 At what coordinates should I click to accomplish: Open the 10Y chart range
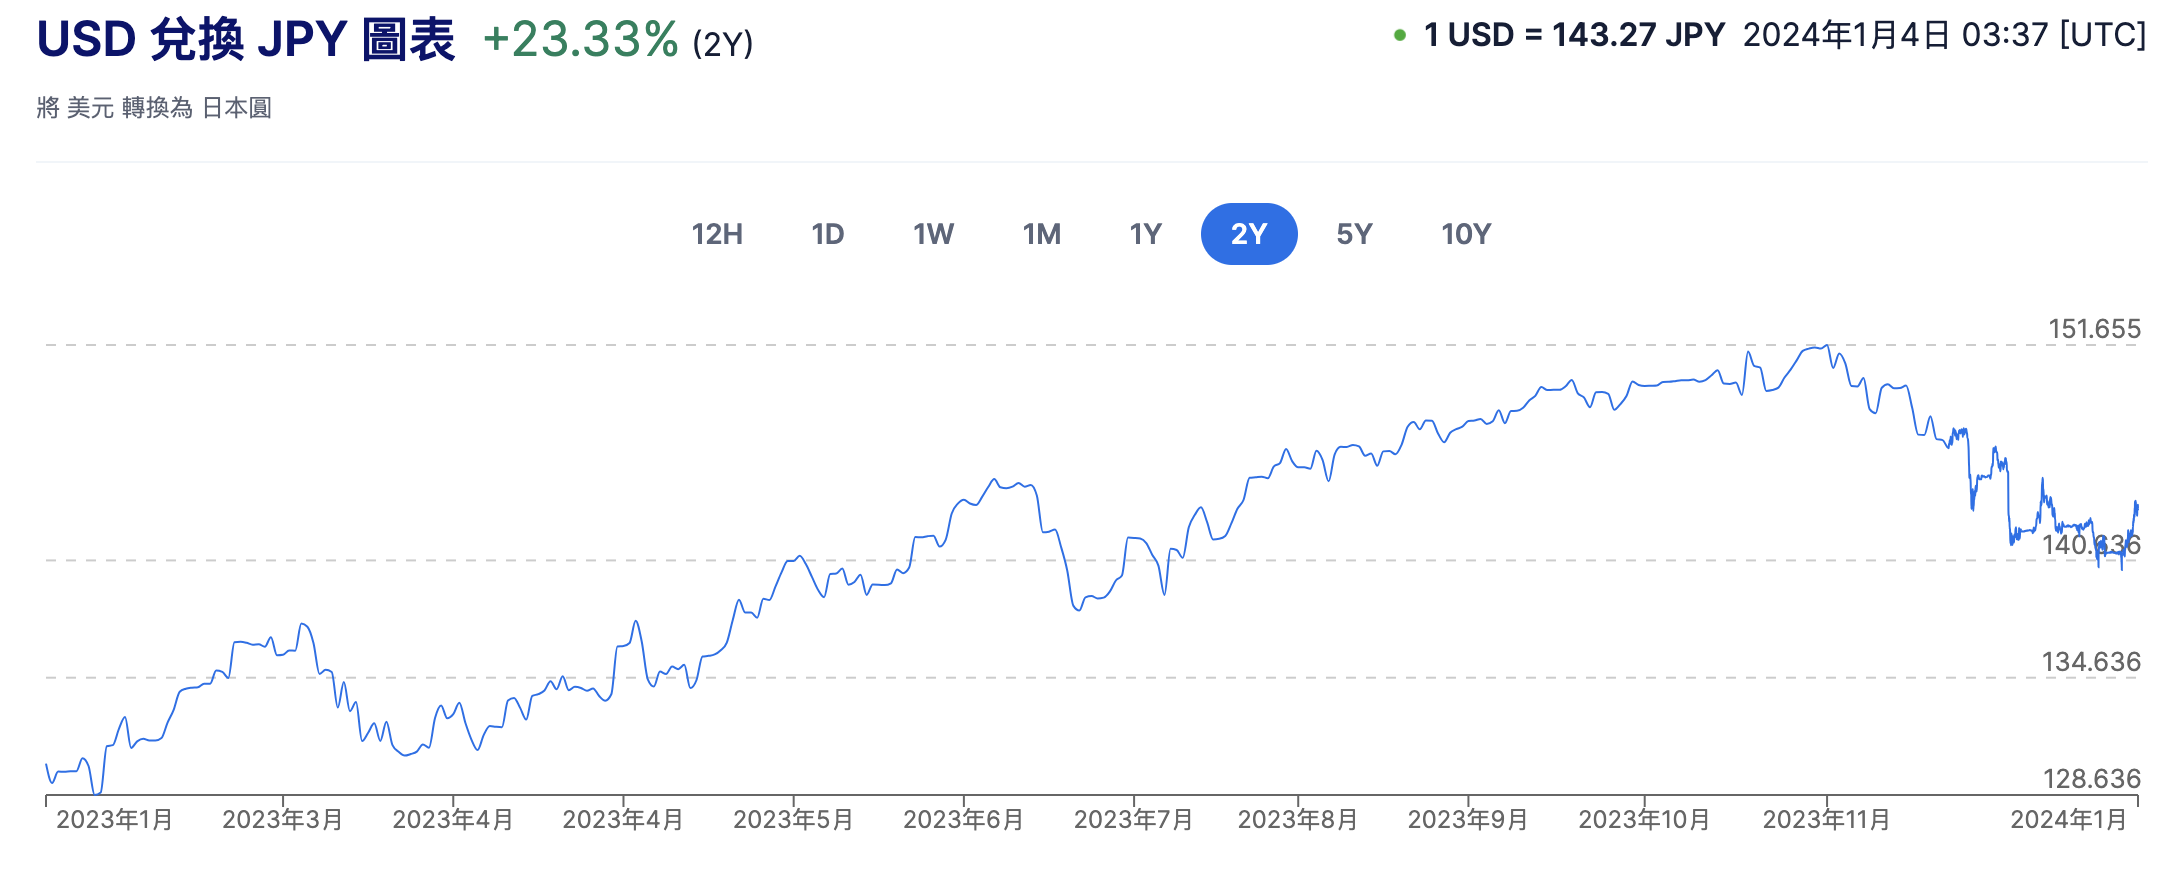coord(1466,234)
